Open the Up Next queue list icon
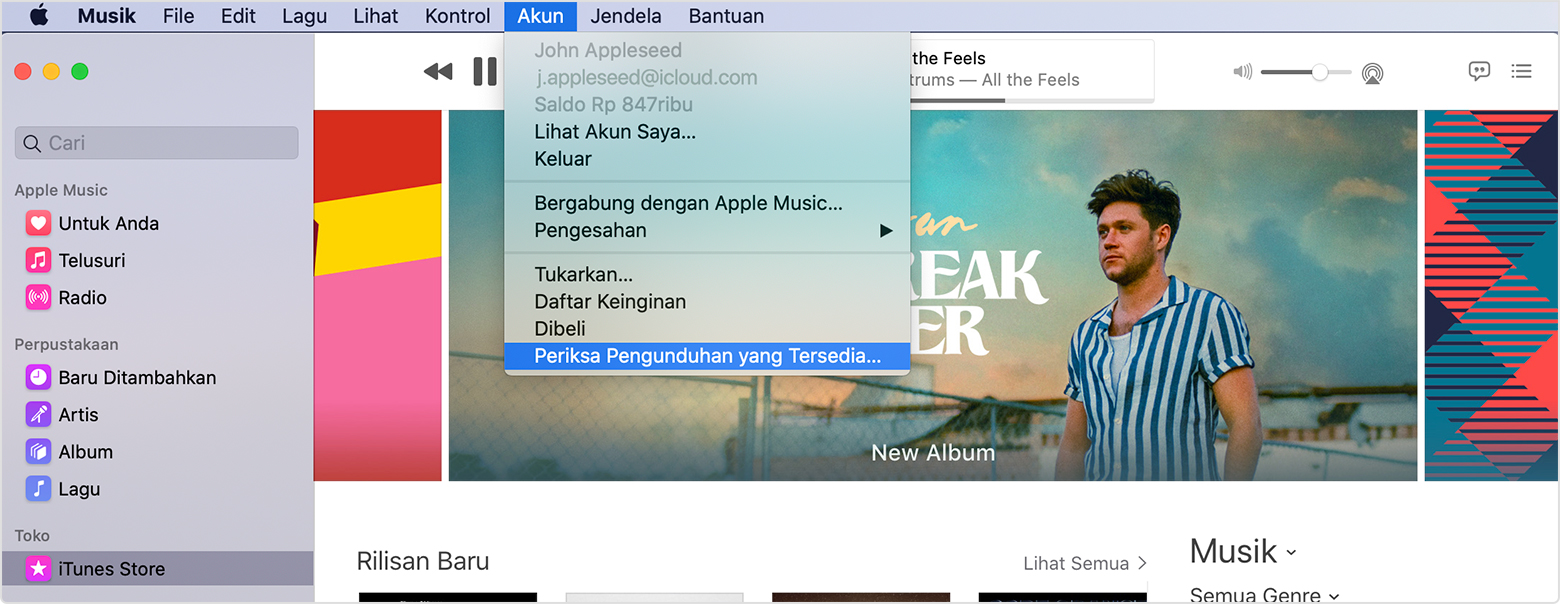 [1521, 71]
